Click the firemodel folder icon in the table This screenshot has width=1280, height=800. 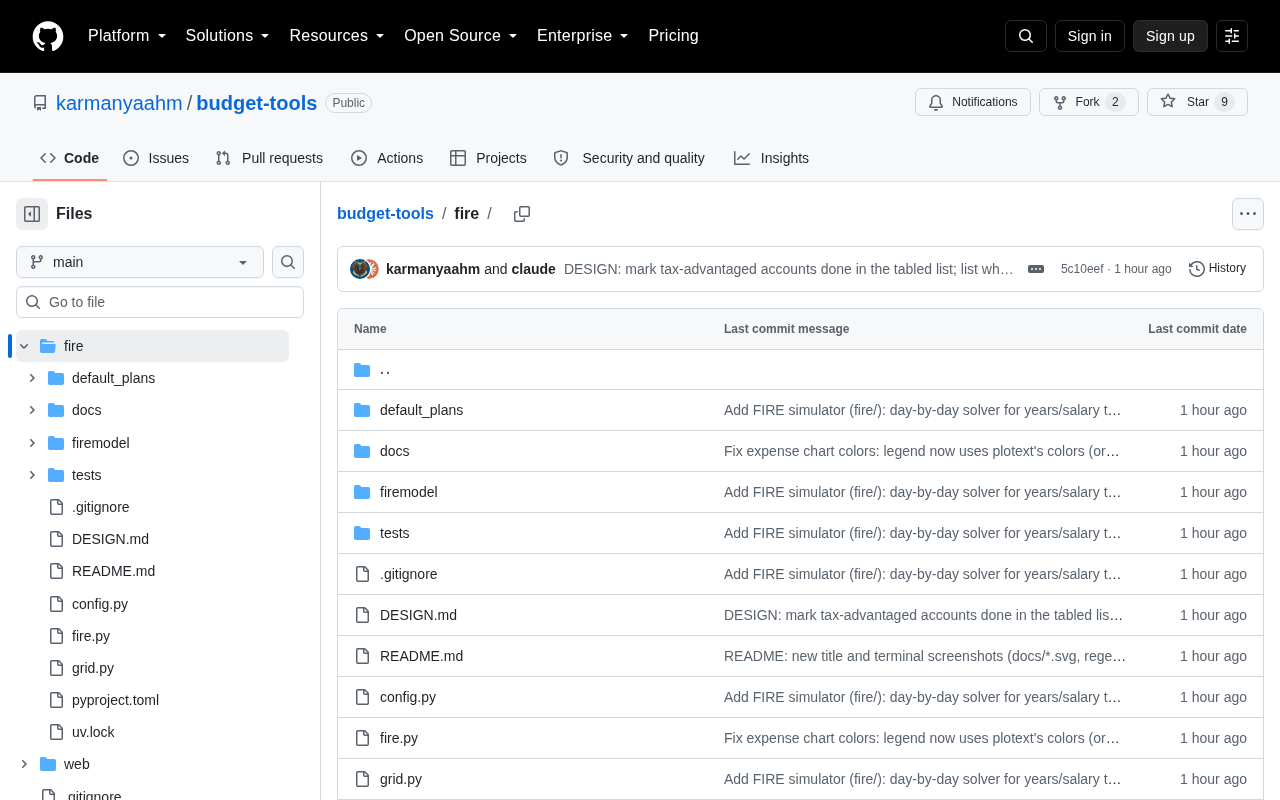(362, 492)
